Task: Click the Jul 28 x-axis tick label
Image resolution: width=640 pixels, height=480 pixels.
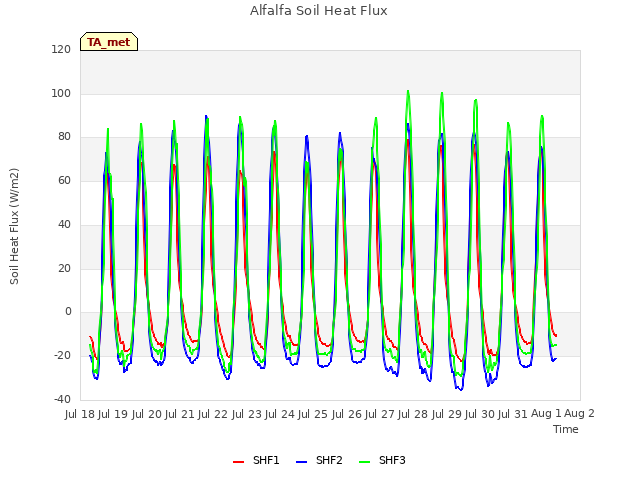Action: tap(413, 414)
